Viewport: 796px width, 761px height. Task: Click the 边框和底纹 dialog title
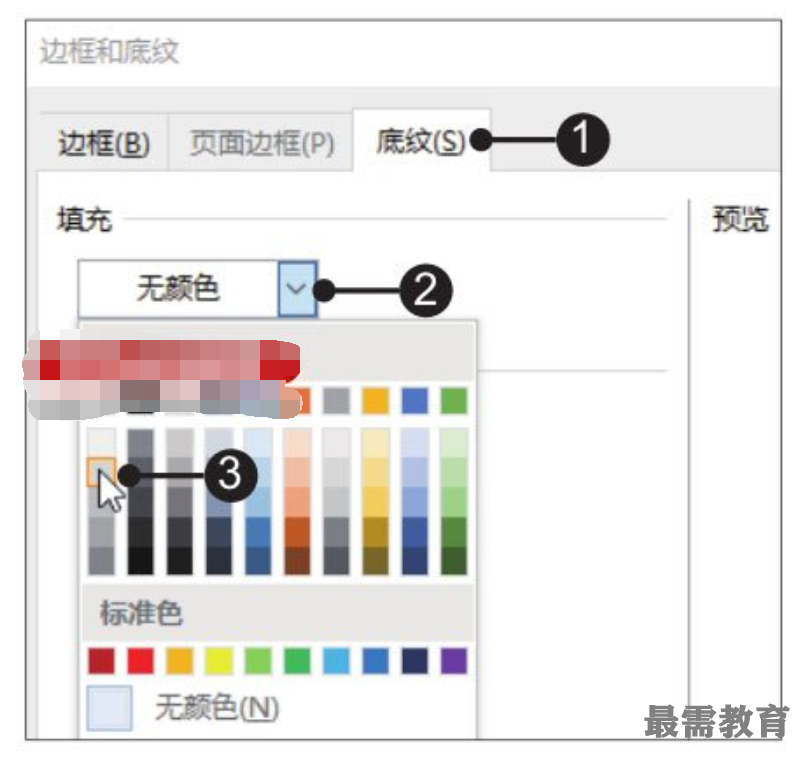point(110,51)
